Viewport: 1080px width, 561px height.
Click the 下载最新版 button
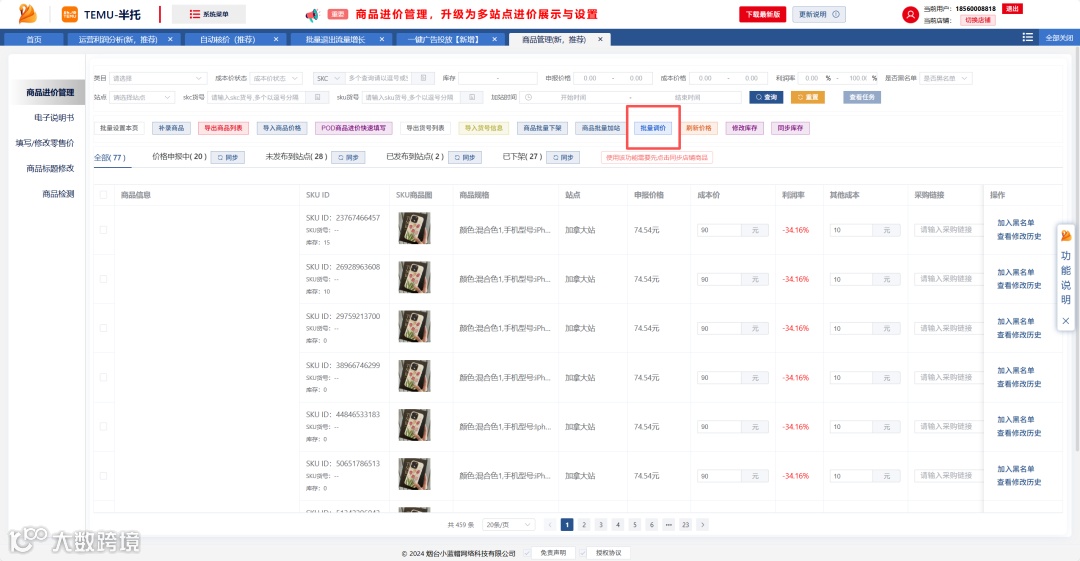[762, 14]
